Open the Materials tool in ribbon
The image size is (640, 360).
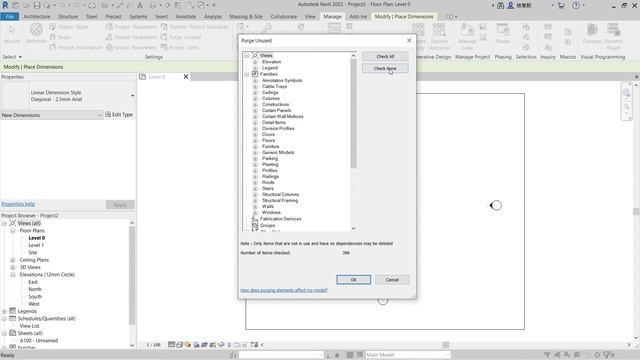[36, 34]
